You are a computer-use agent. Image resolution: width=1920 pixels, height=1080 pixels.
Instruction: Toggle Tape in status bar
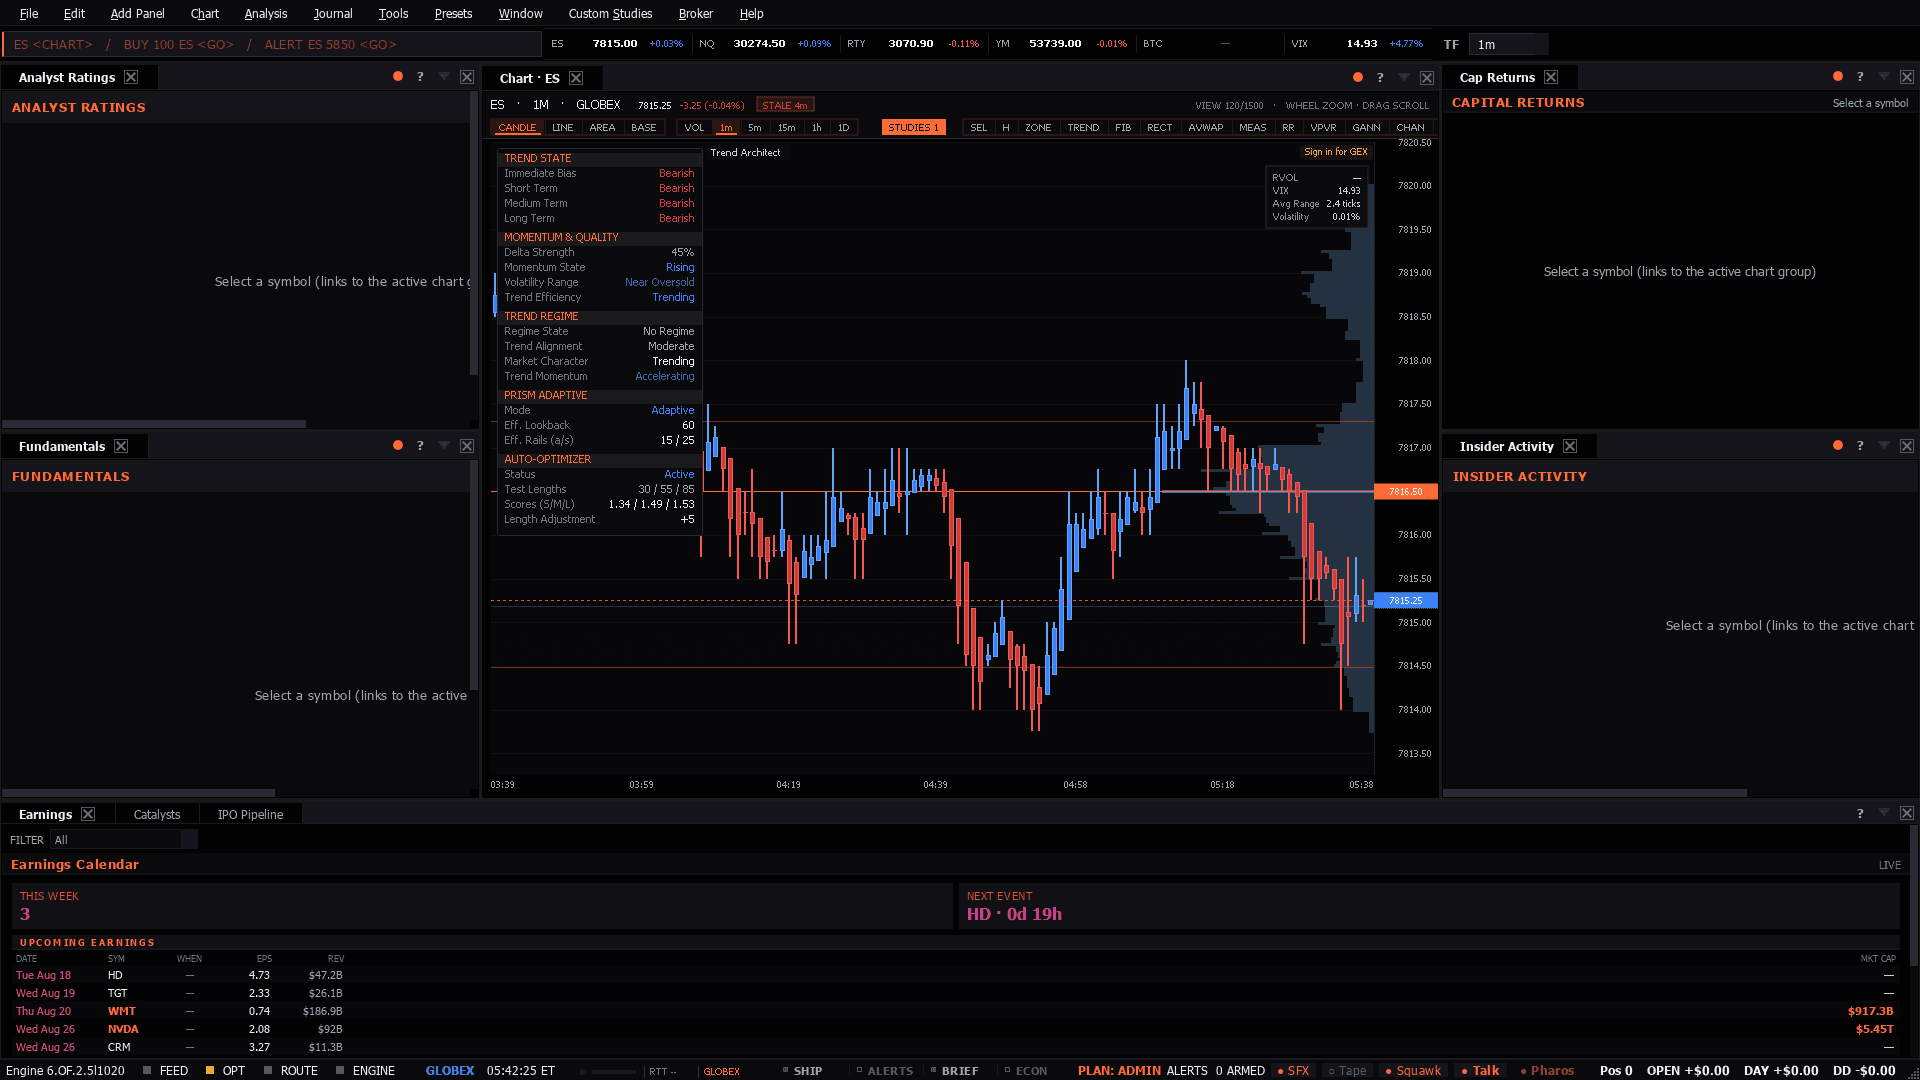pyautogui.click(x=1347, y=1070)
